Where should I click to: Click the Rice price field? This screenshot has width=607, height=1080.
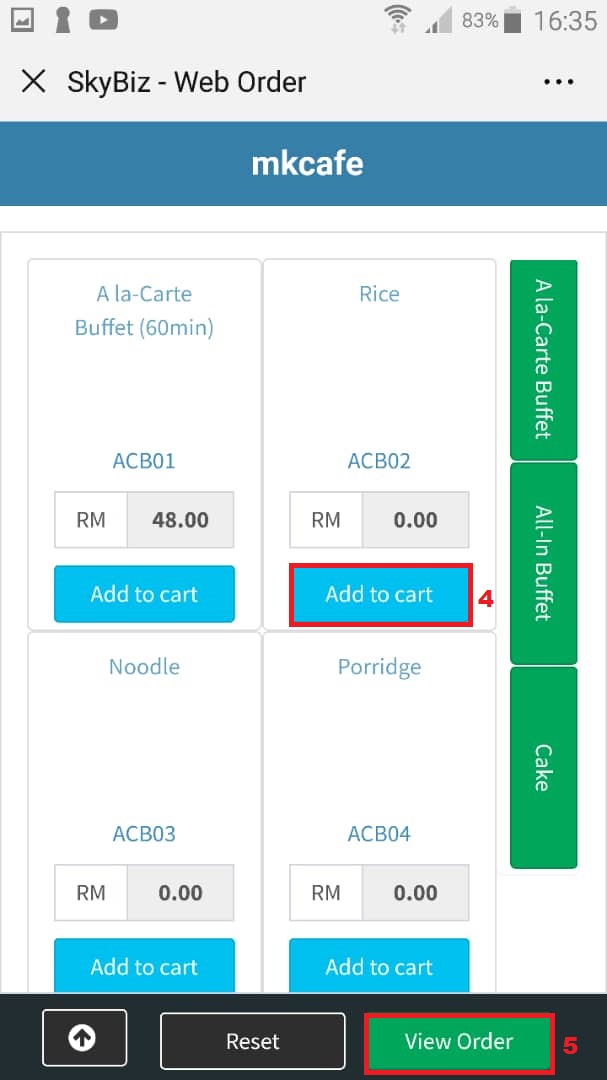[x=415, y=520]
